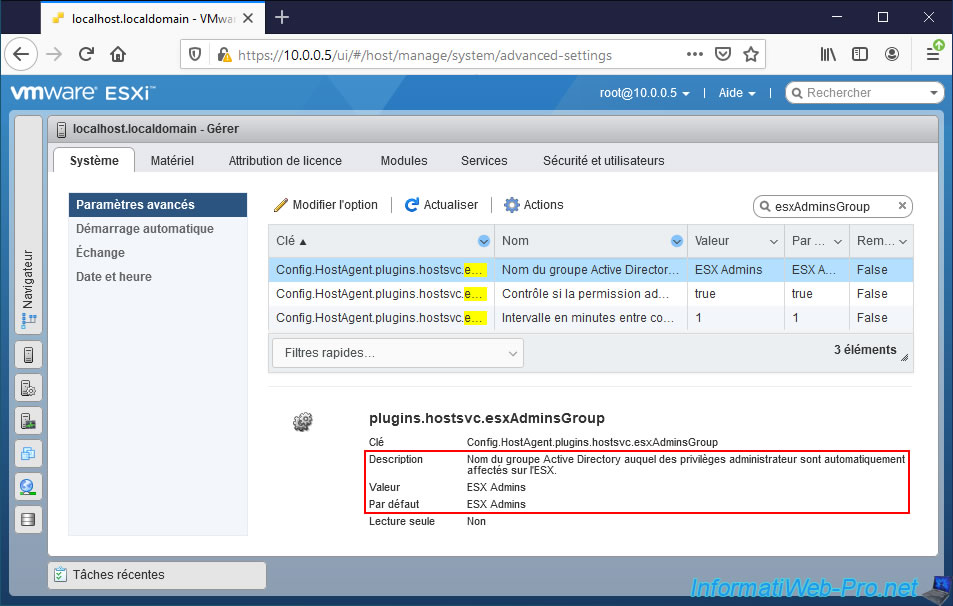The image size is (953, 606).
Task: Switch to the Système tab
Action: point(94,160)
